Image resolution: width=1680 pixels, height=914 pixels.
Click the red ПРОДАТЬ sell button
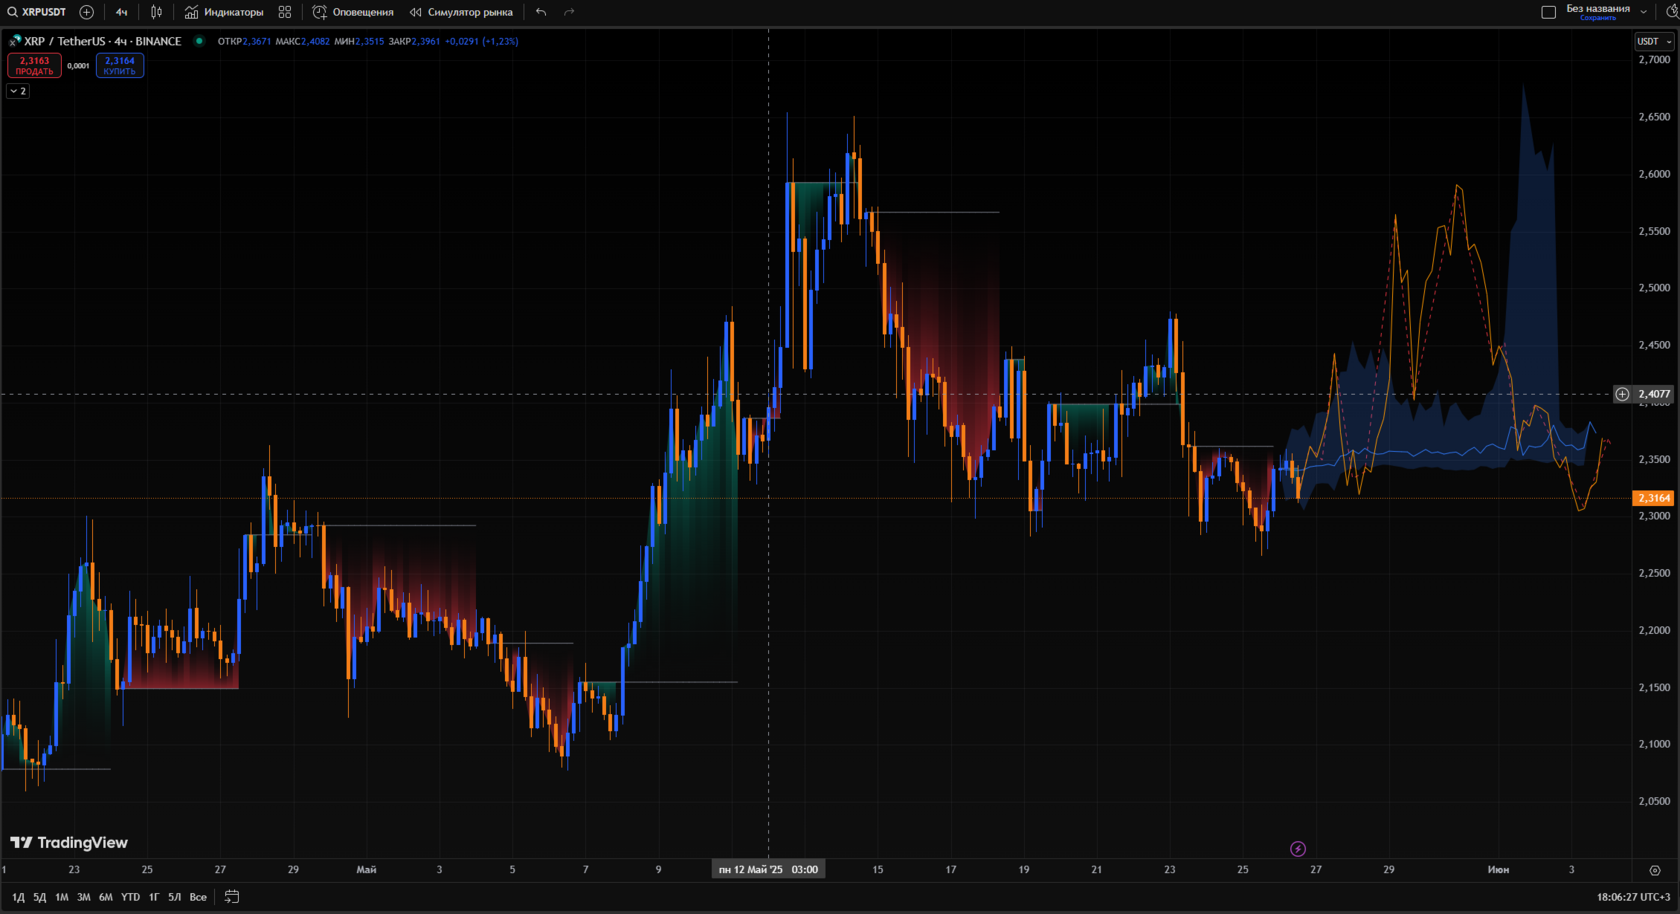click(x=34, y=65)
